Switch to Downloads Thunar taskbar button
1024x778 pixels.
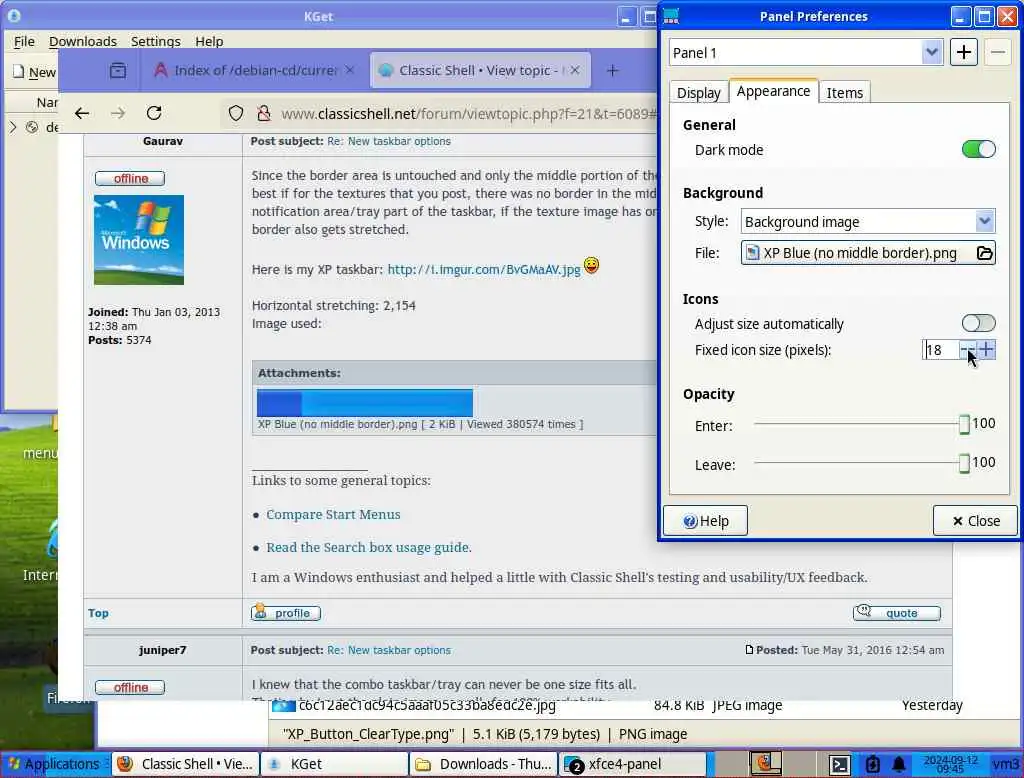pos(483,764)
